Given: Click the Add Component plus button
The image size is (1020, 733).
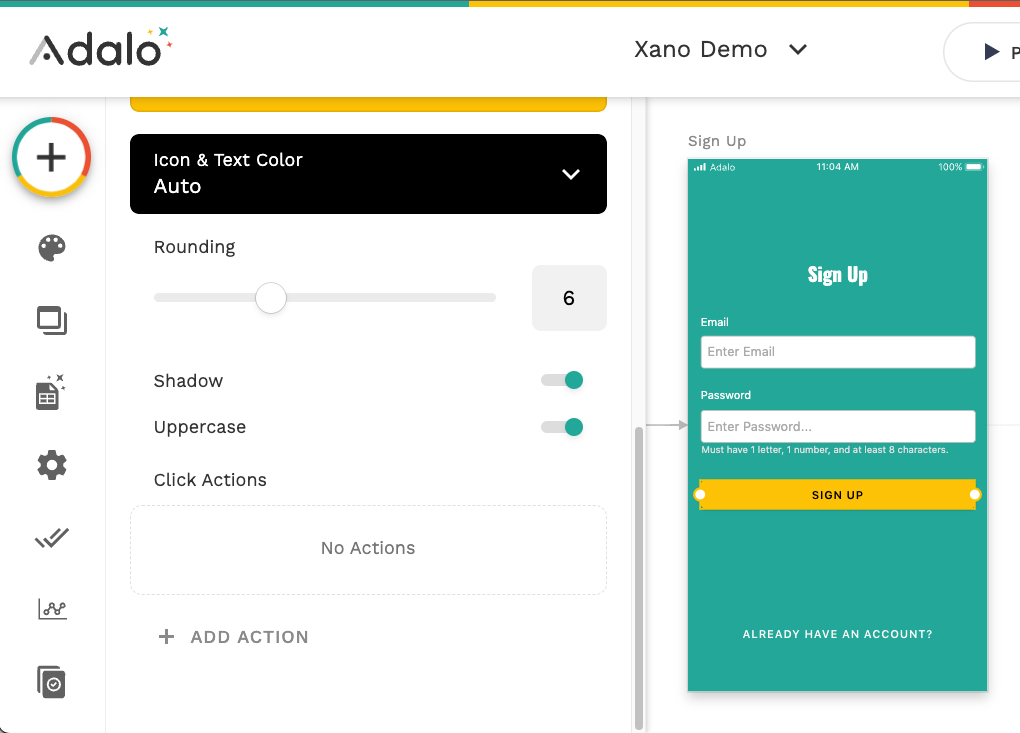Looking at the screenshot, I should pos(52,157).
